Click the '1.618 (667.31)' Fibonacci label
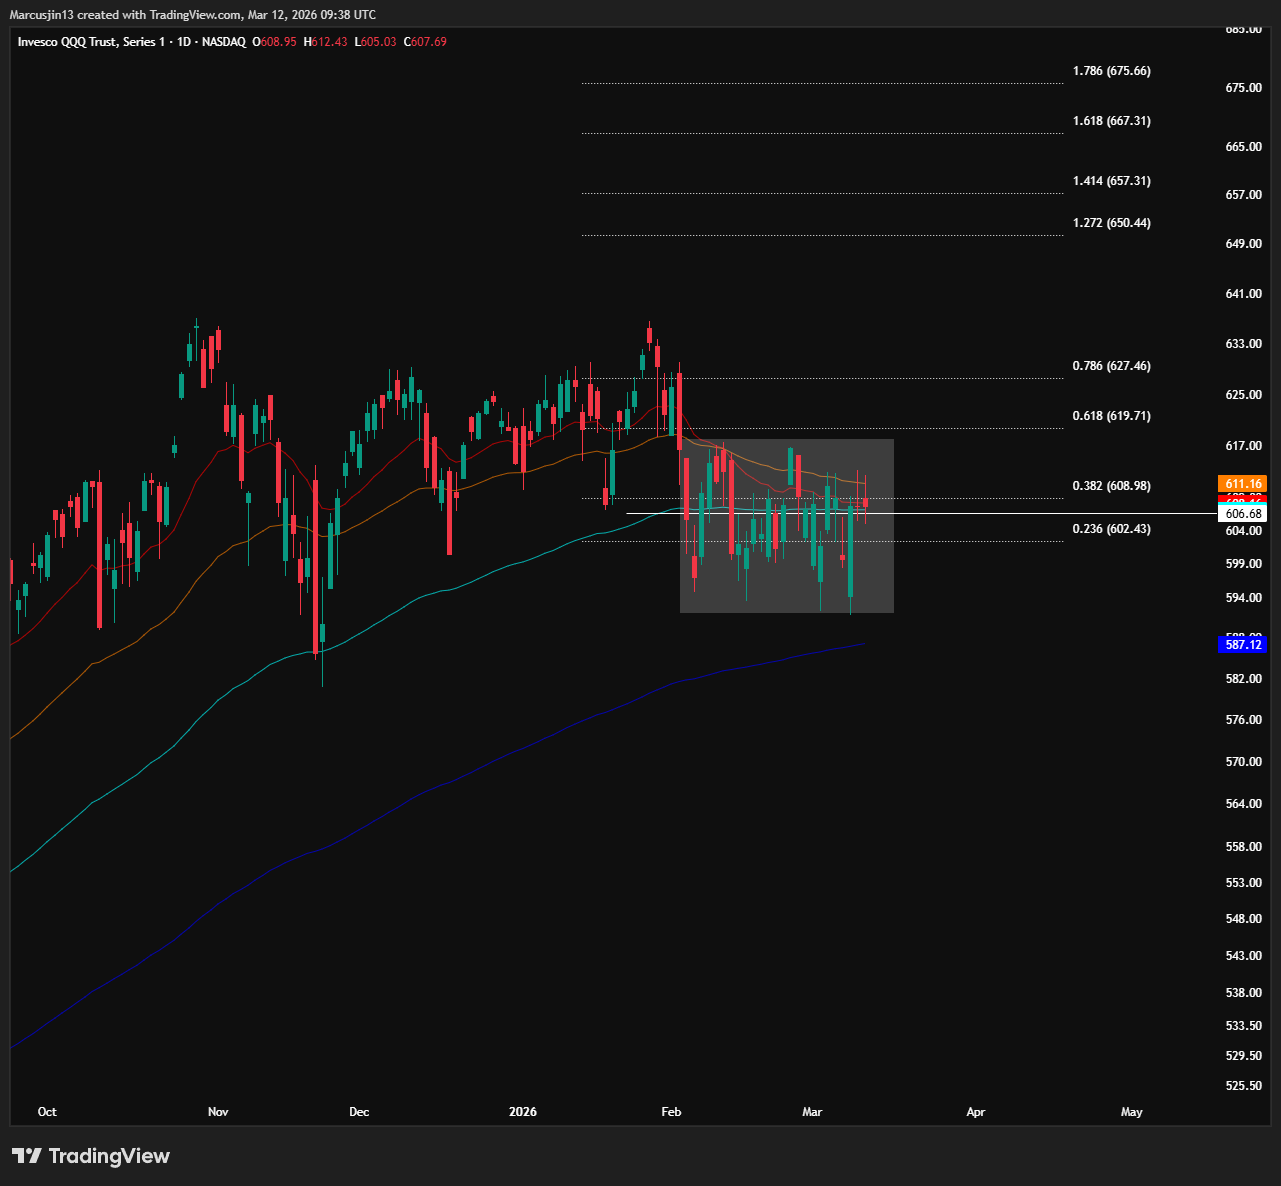Image resolution: width=1281 pixels, height=1186 pixels. coord(1111,121)
